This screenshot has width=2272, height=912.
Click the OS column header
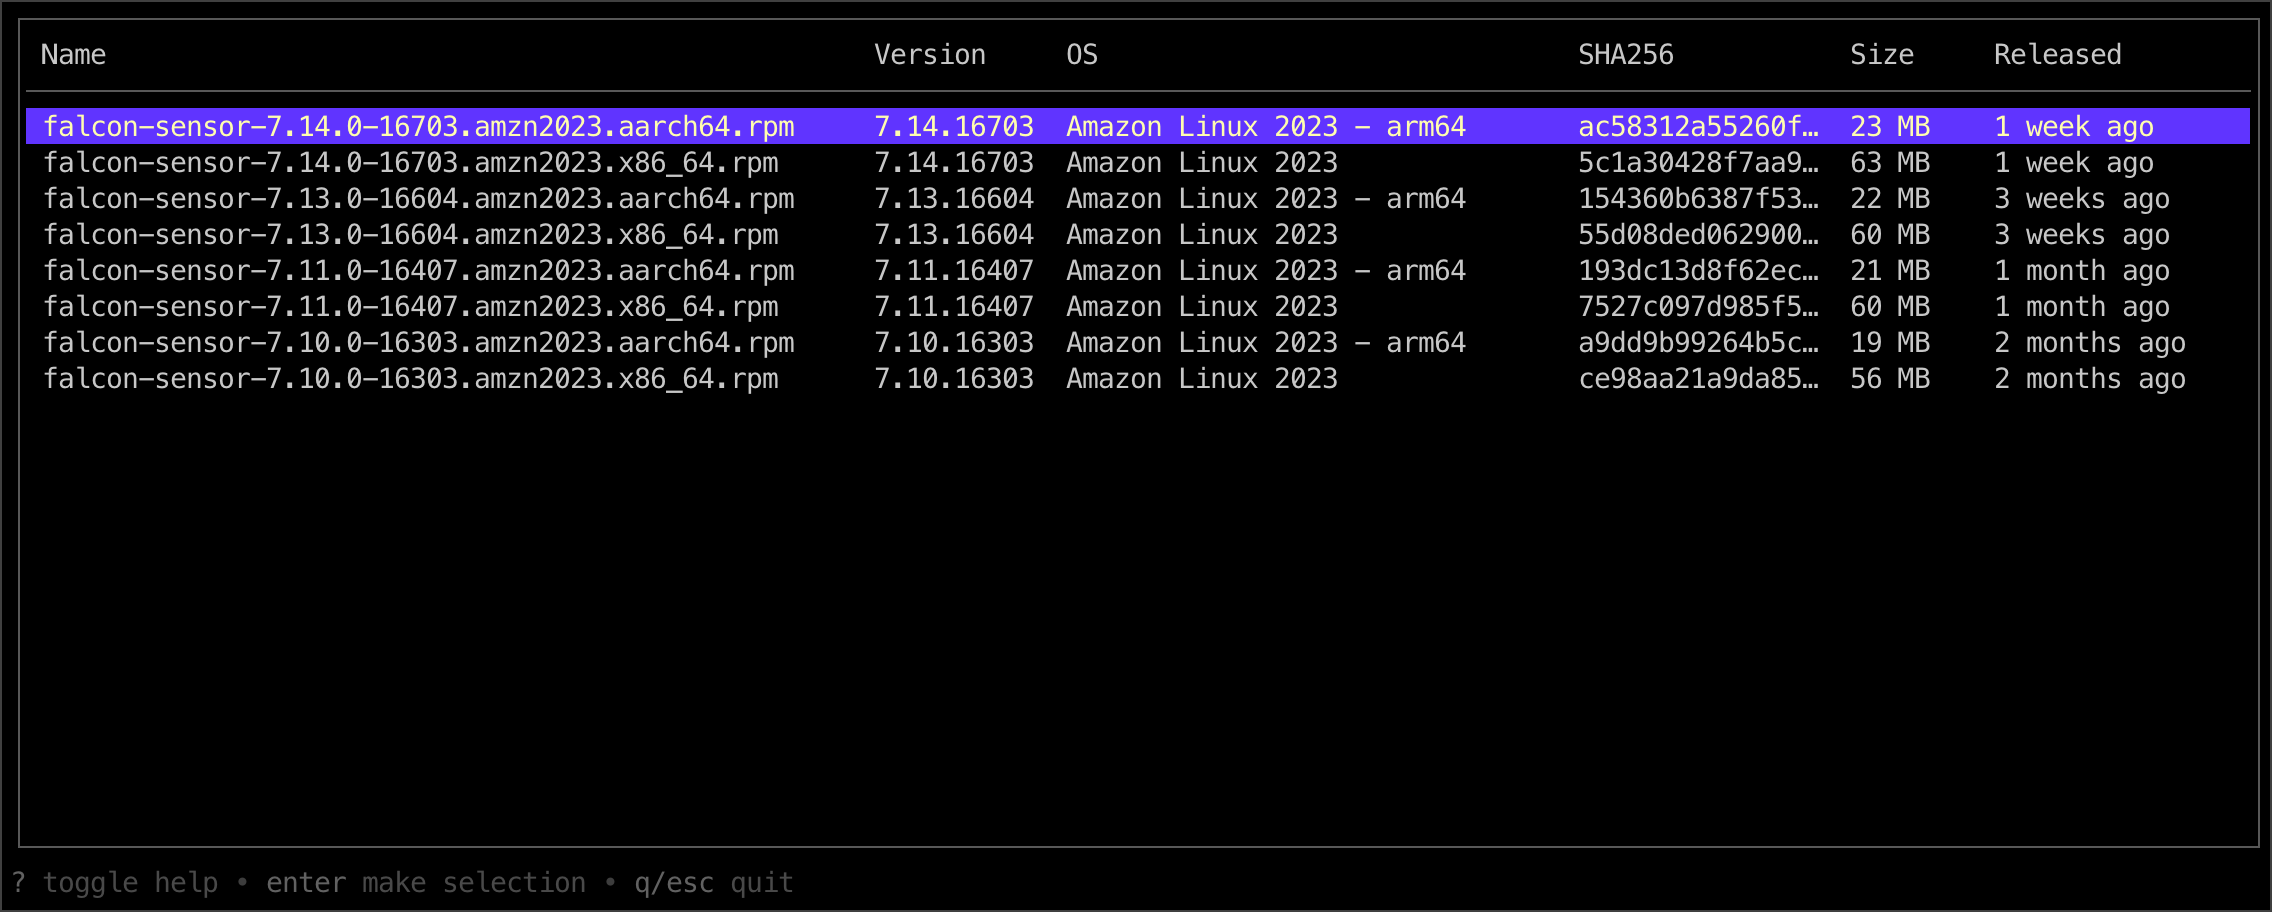1081,55
